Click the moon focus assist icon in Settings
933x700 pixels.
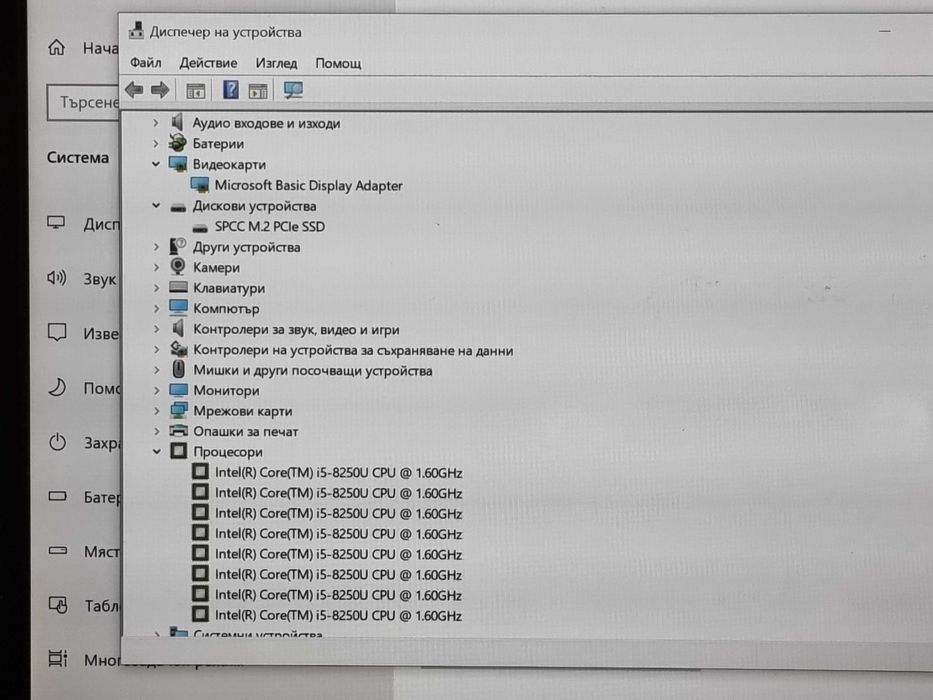(x=57, y=387)
